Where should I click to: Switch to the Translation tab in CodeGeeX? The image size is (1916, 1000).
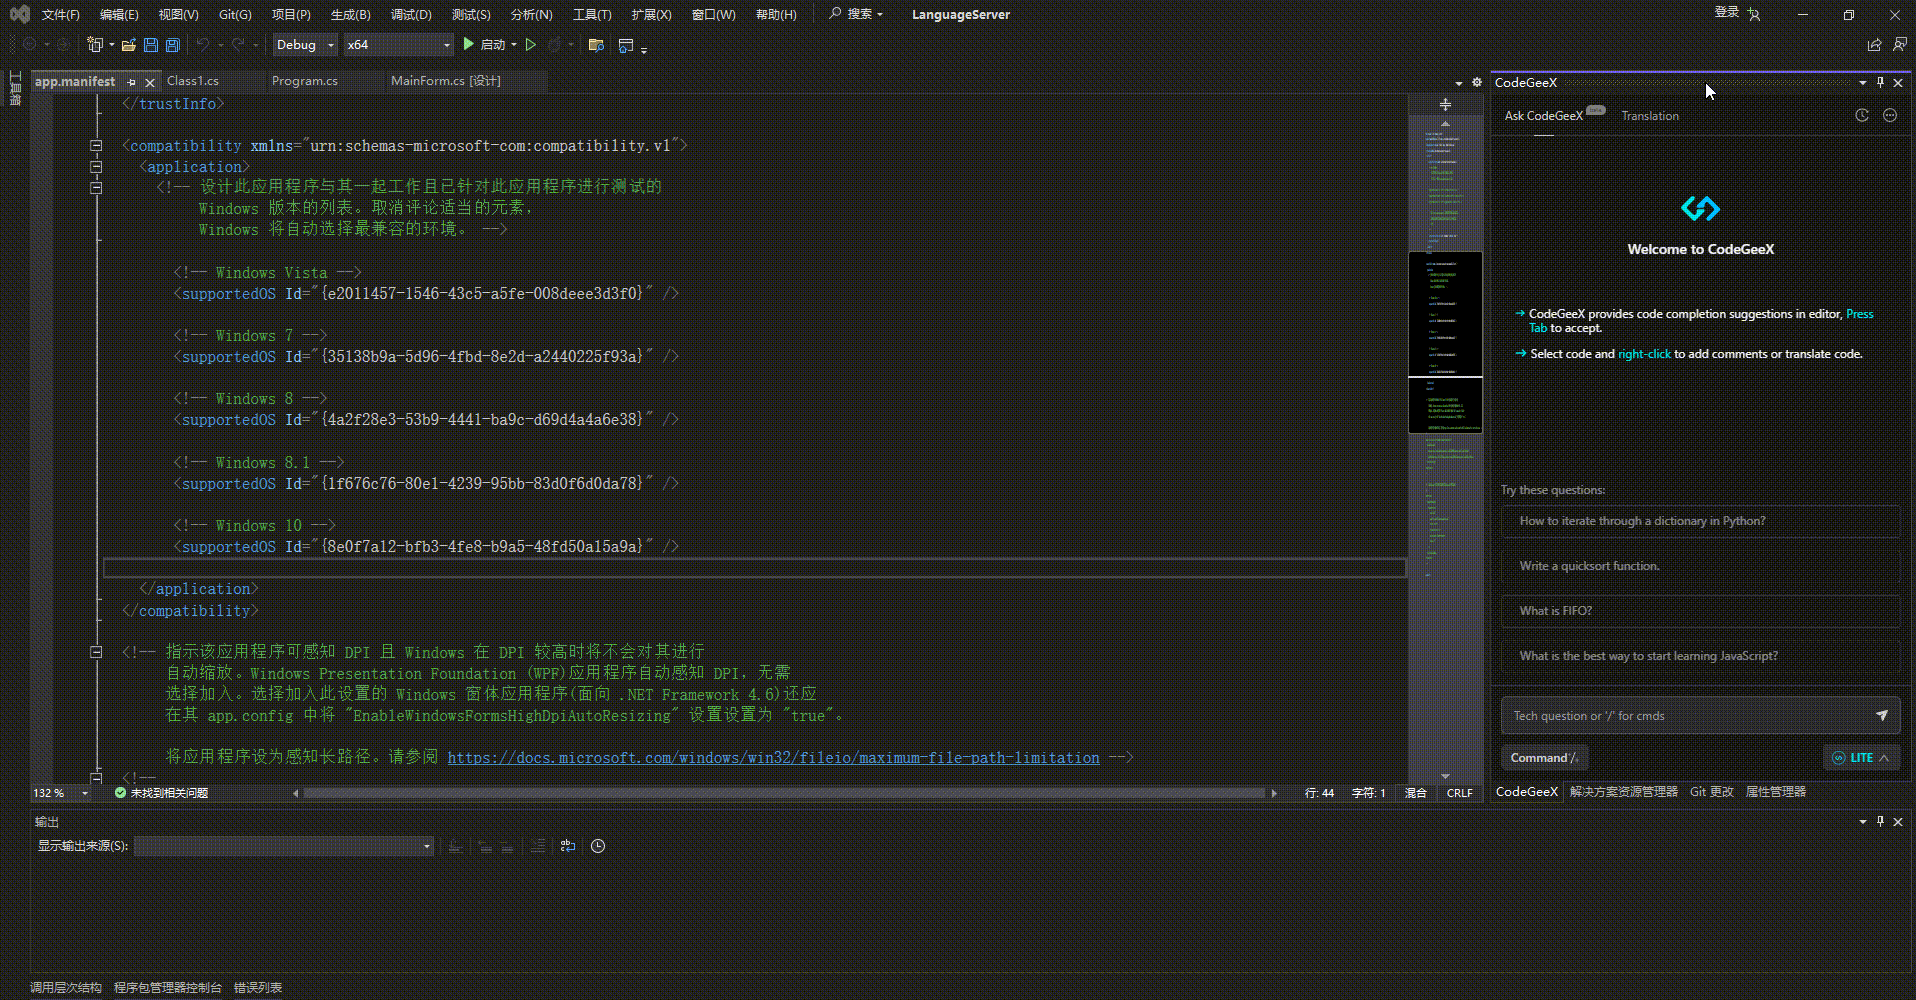1650,116
